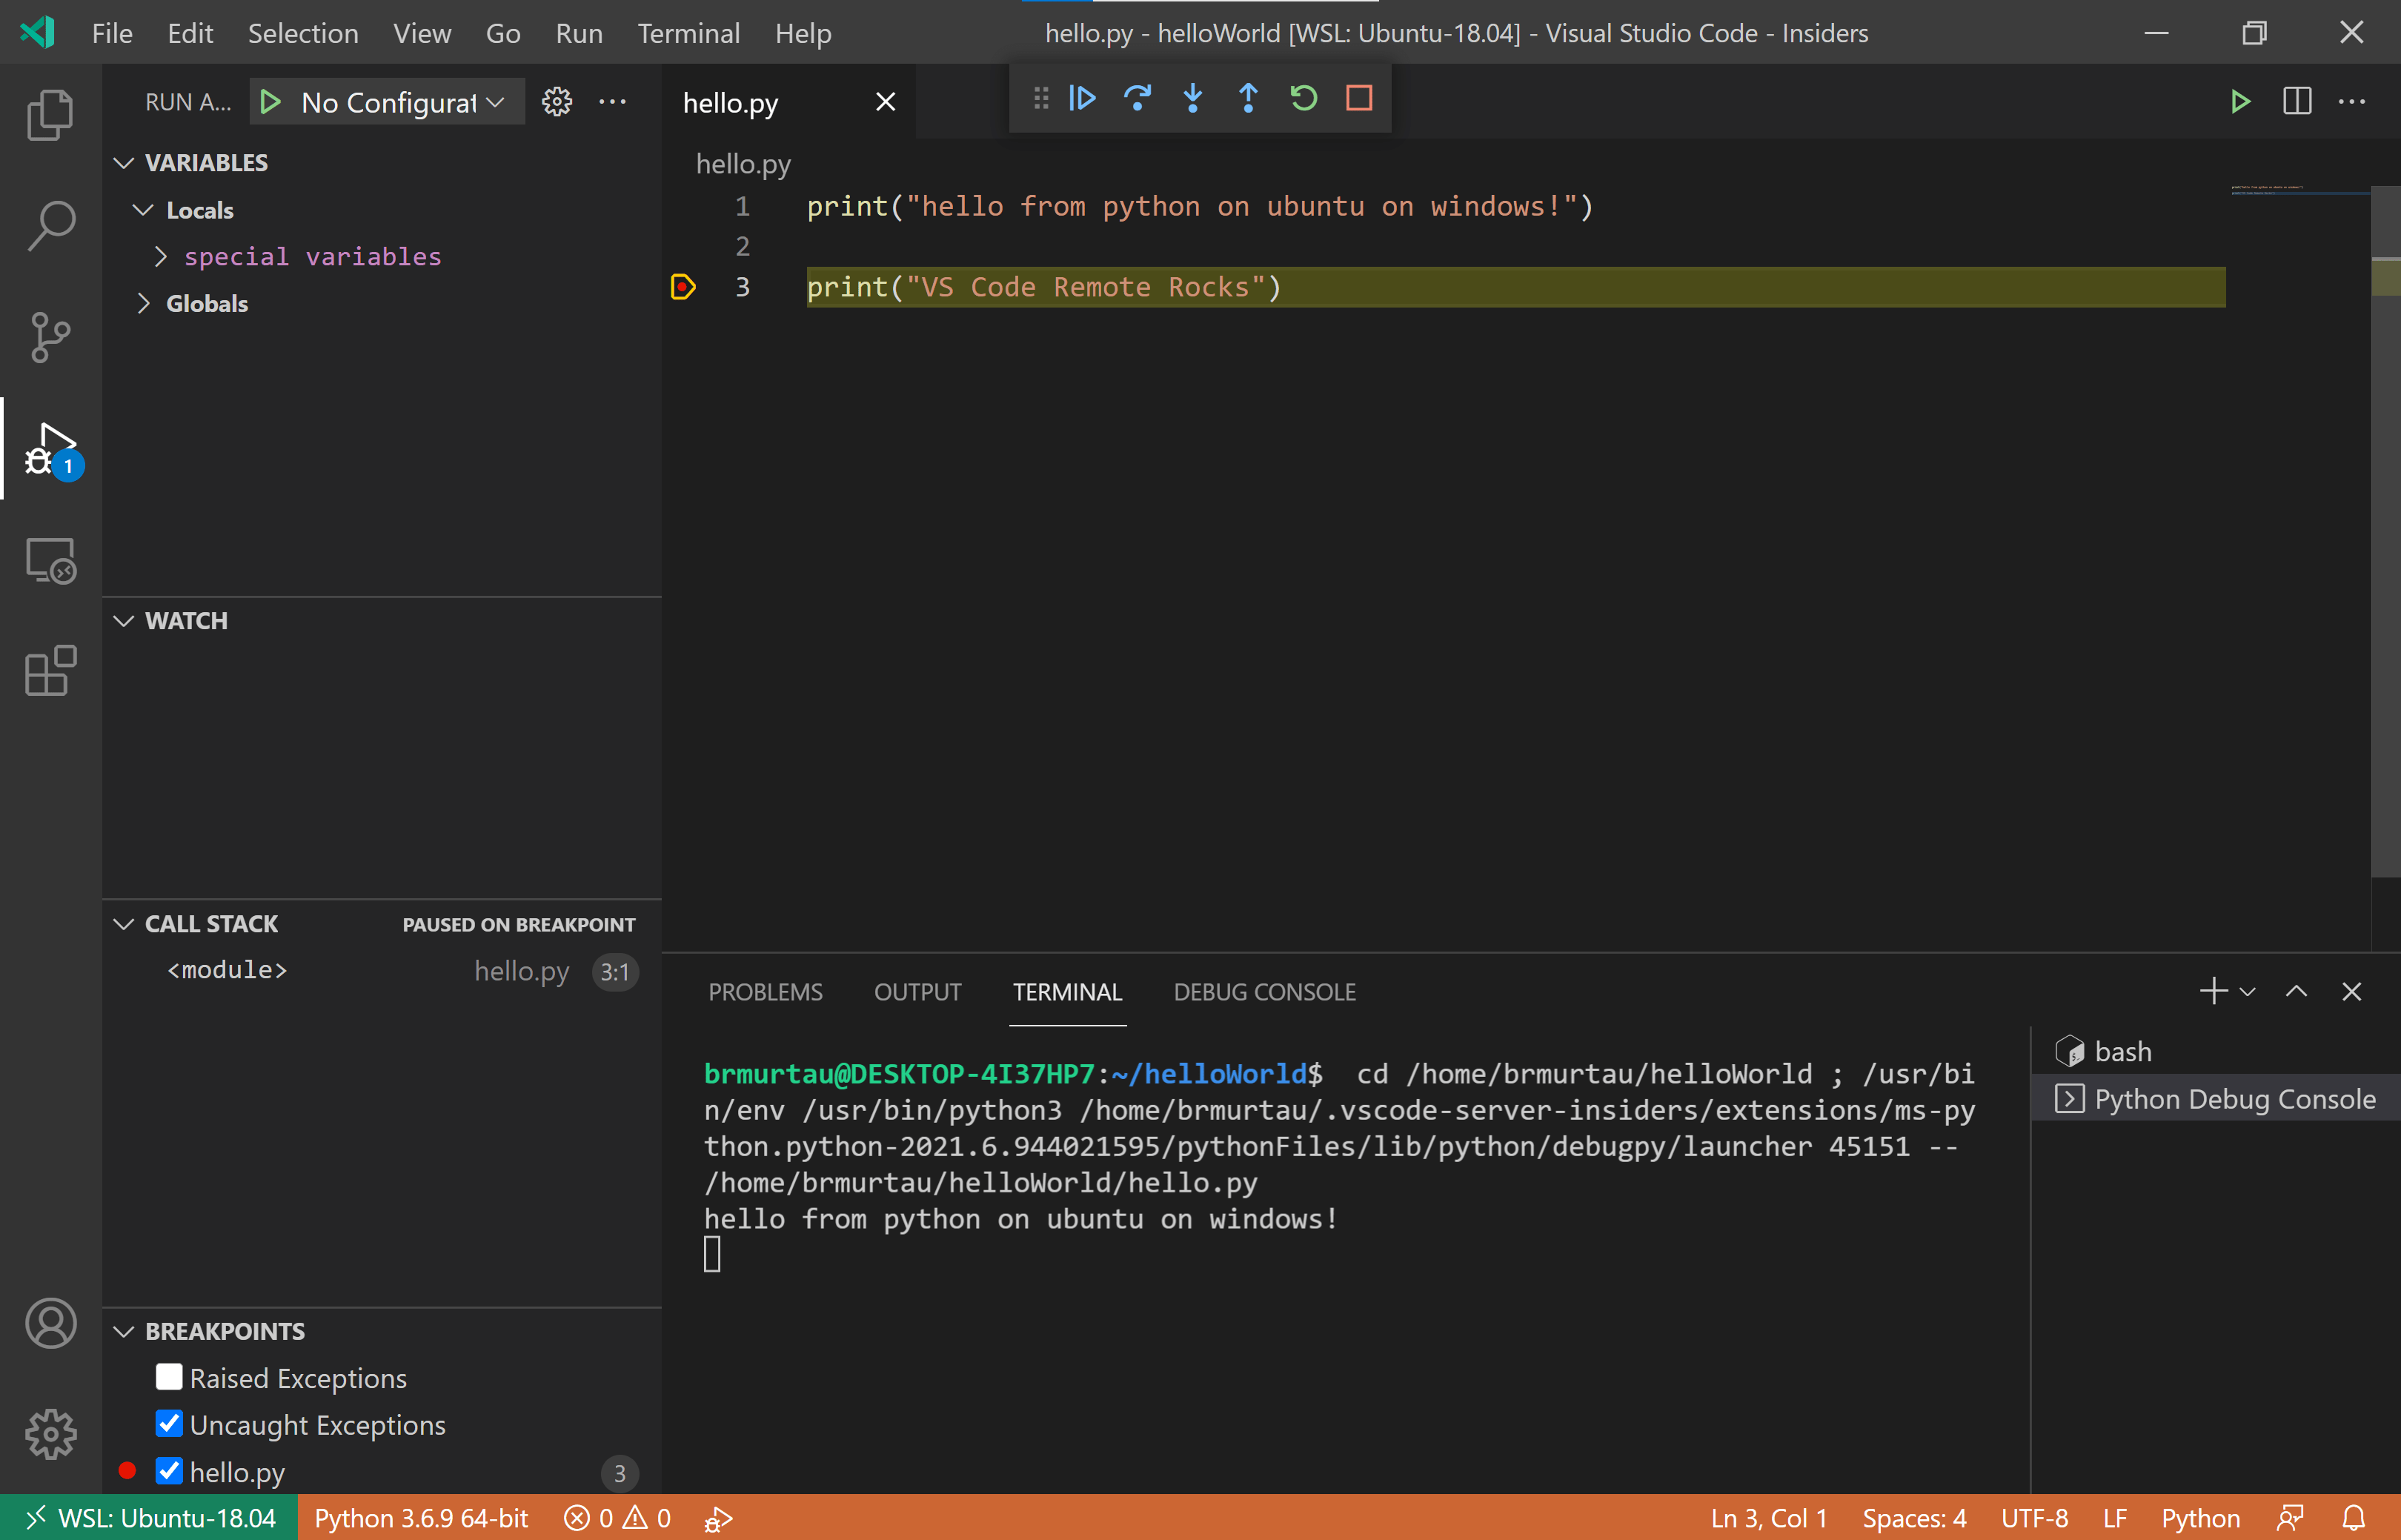Open the Extensions sidebar view
The image size is (2401, 1540).
50,670
